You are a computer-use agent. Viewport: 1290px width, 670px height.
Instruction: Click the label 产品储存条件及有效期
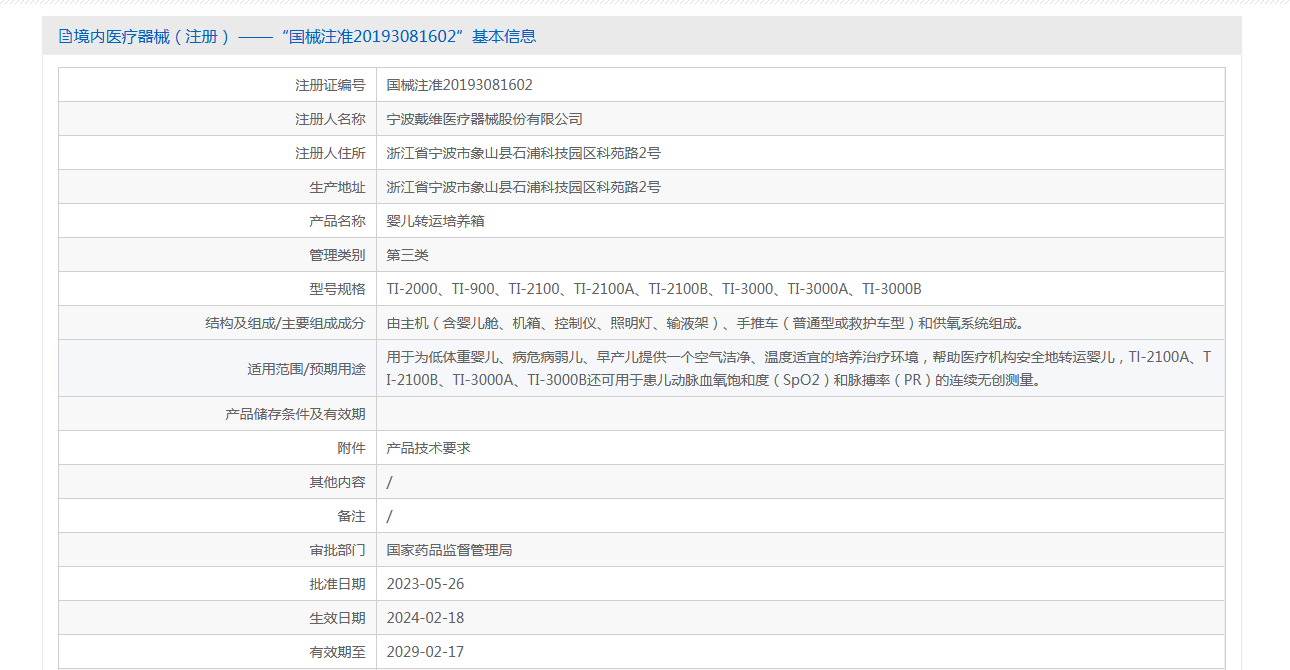pyautogui.click(x=295, y=414)
